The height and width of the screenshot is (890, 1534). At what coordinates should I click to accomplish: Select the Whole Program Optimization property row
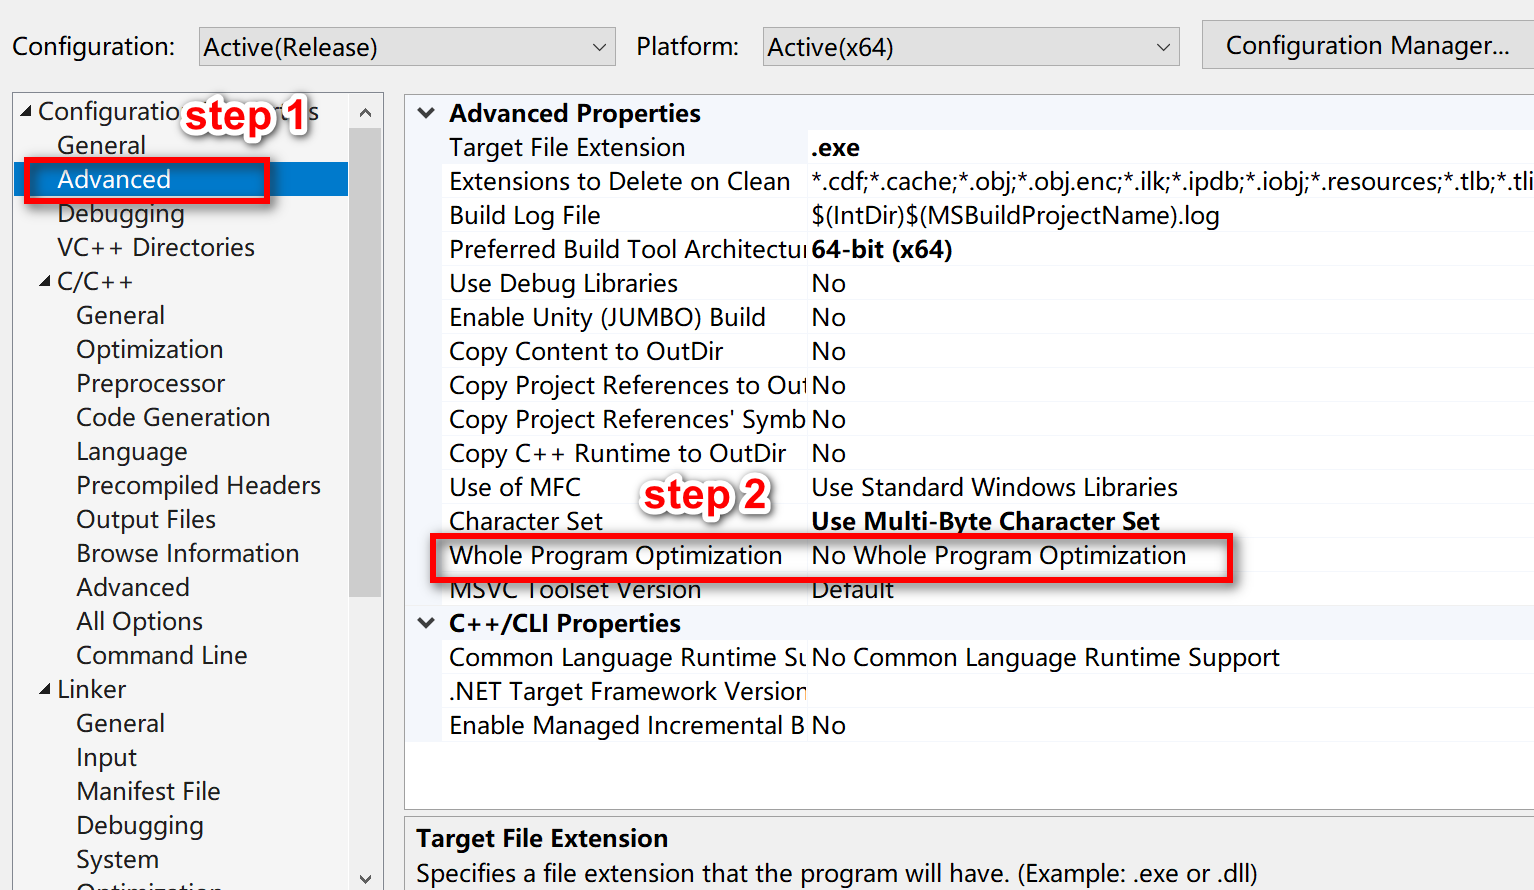[615, 555]
